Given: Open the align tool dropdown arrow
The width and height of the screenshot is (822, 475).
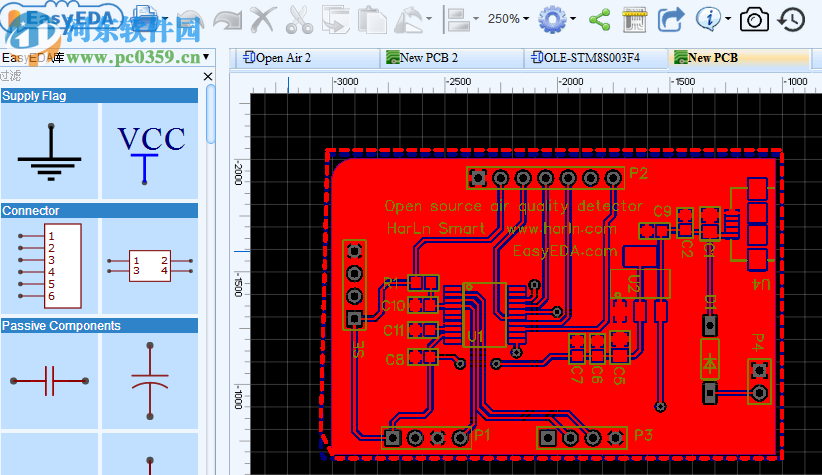Looking at the screenshot, I should [x=476, y=18].
